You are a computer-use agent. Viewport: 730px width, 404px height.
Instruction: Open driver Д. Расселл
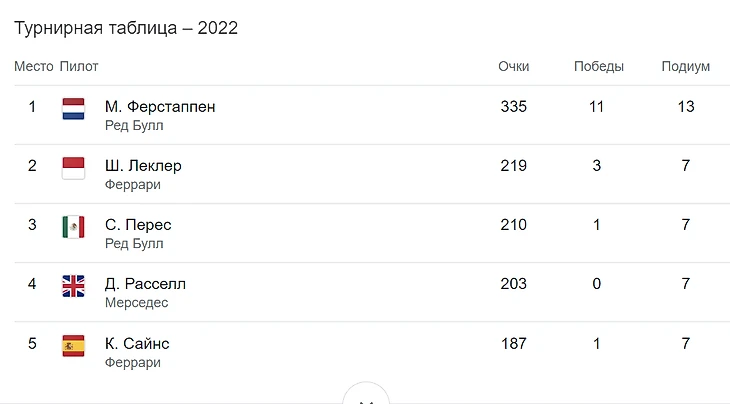point(145,284)
